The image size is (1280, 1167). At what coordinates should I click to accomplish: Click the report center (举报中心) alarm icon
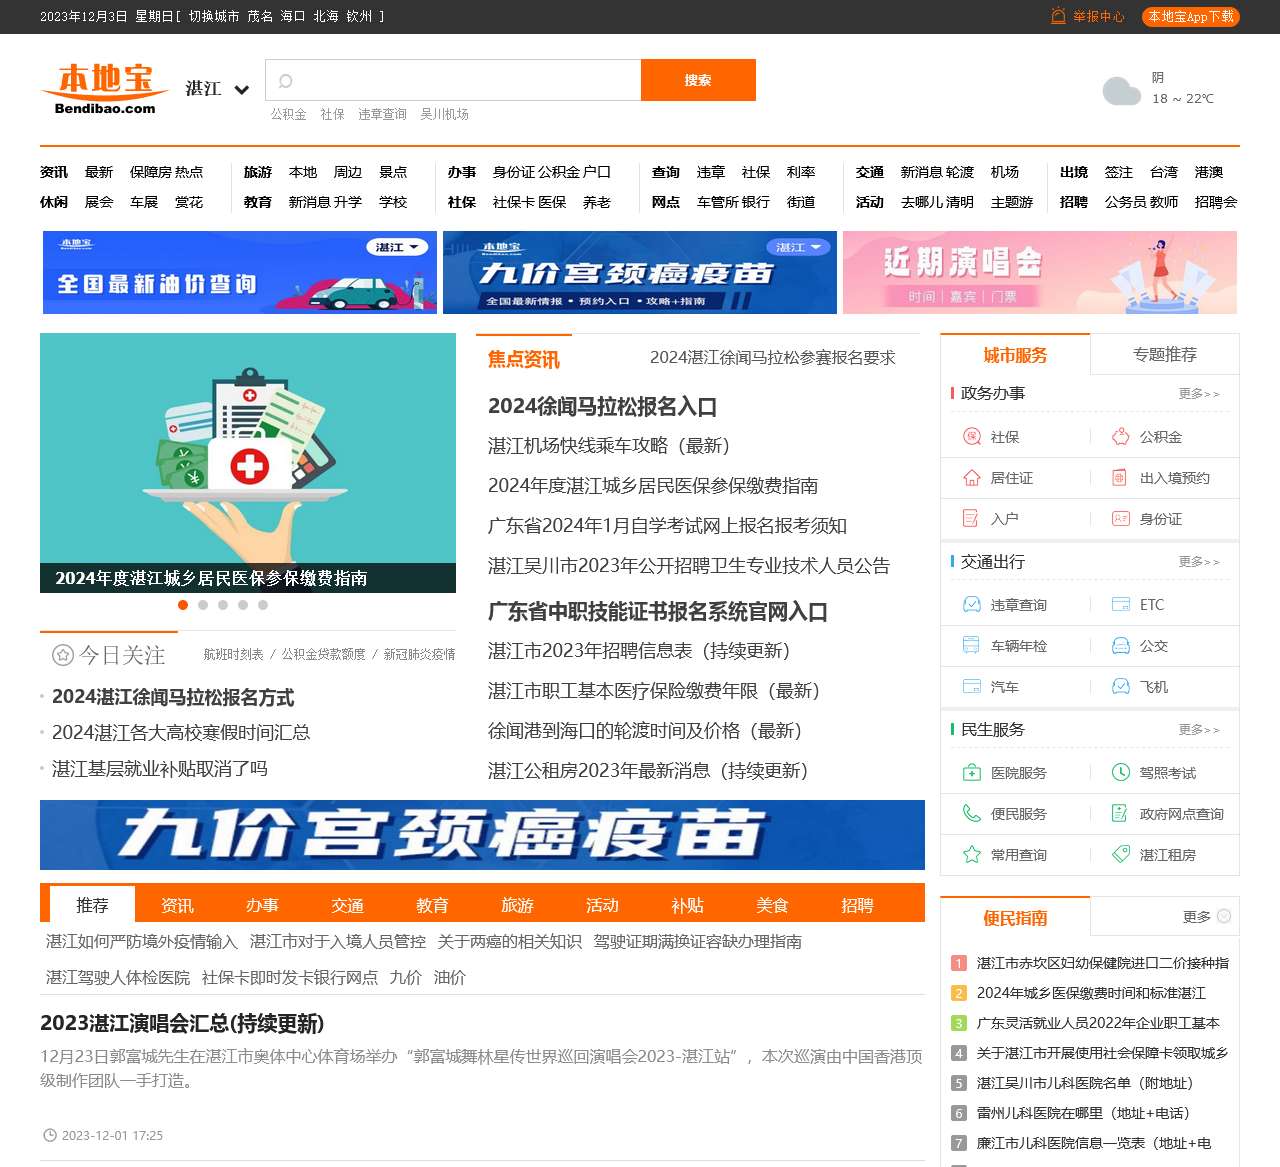coord(1058,16)
